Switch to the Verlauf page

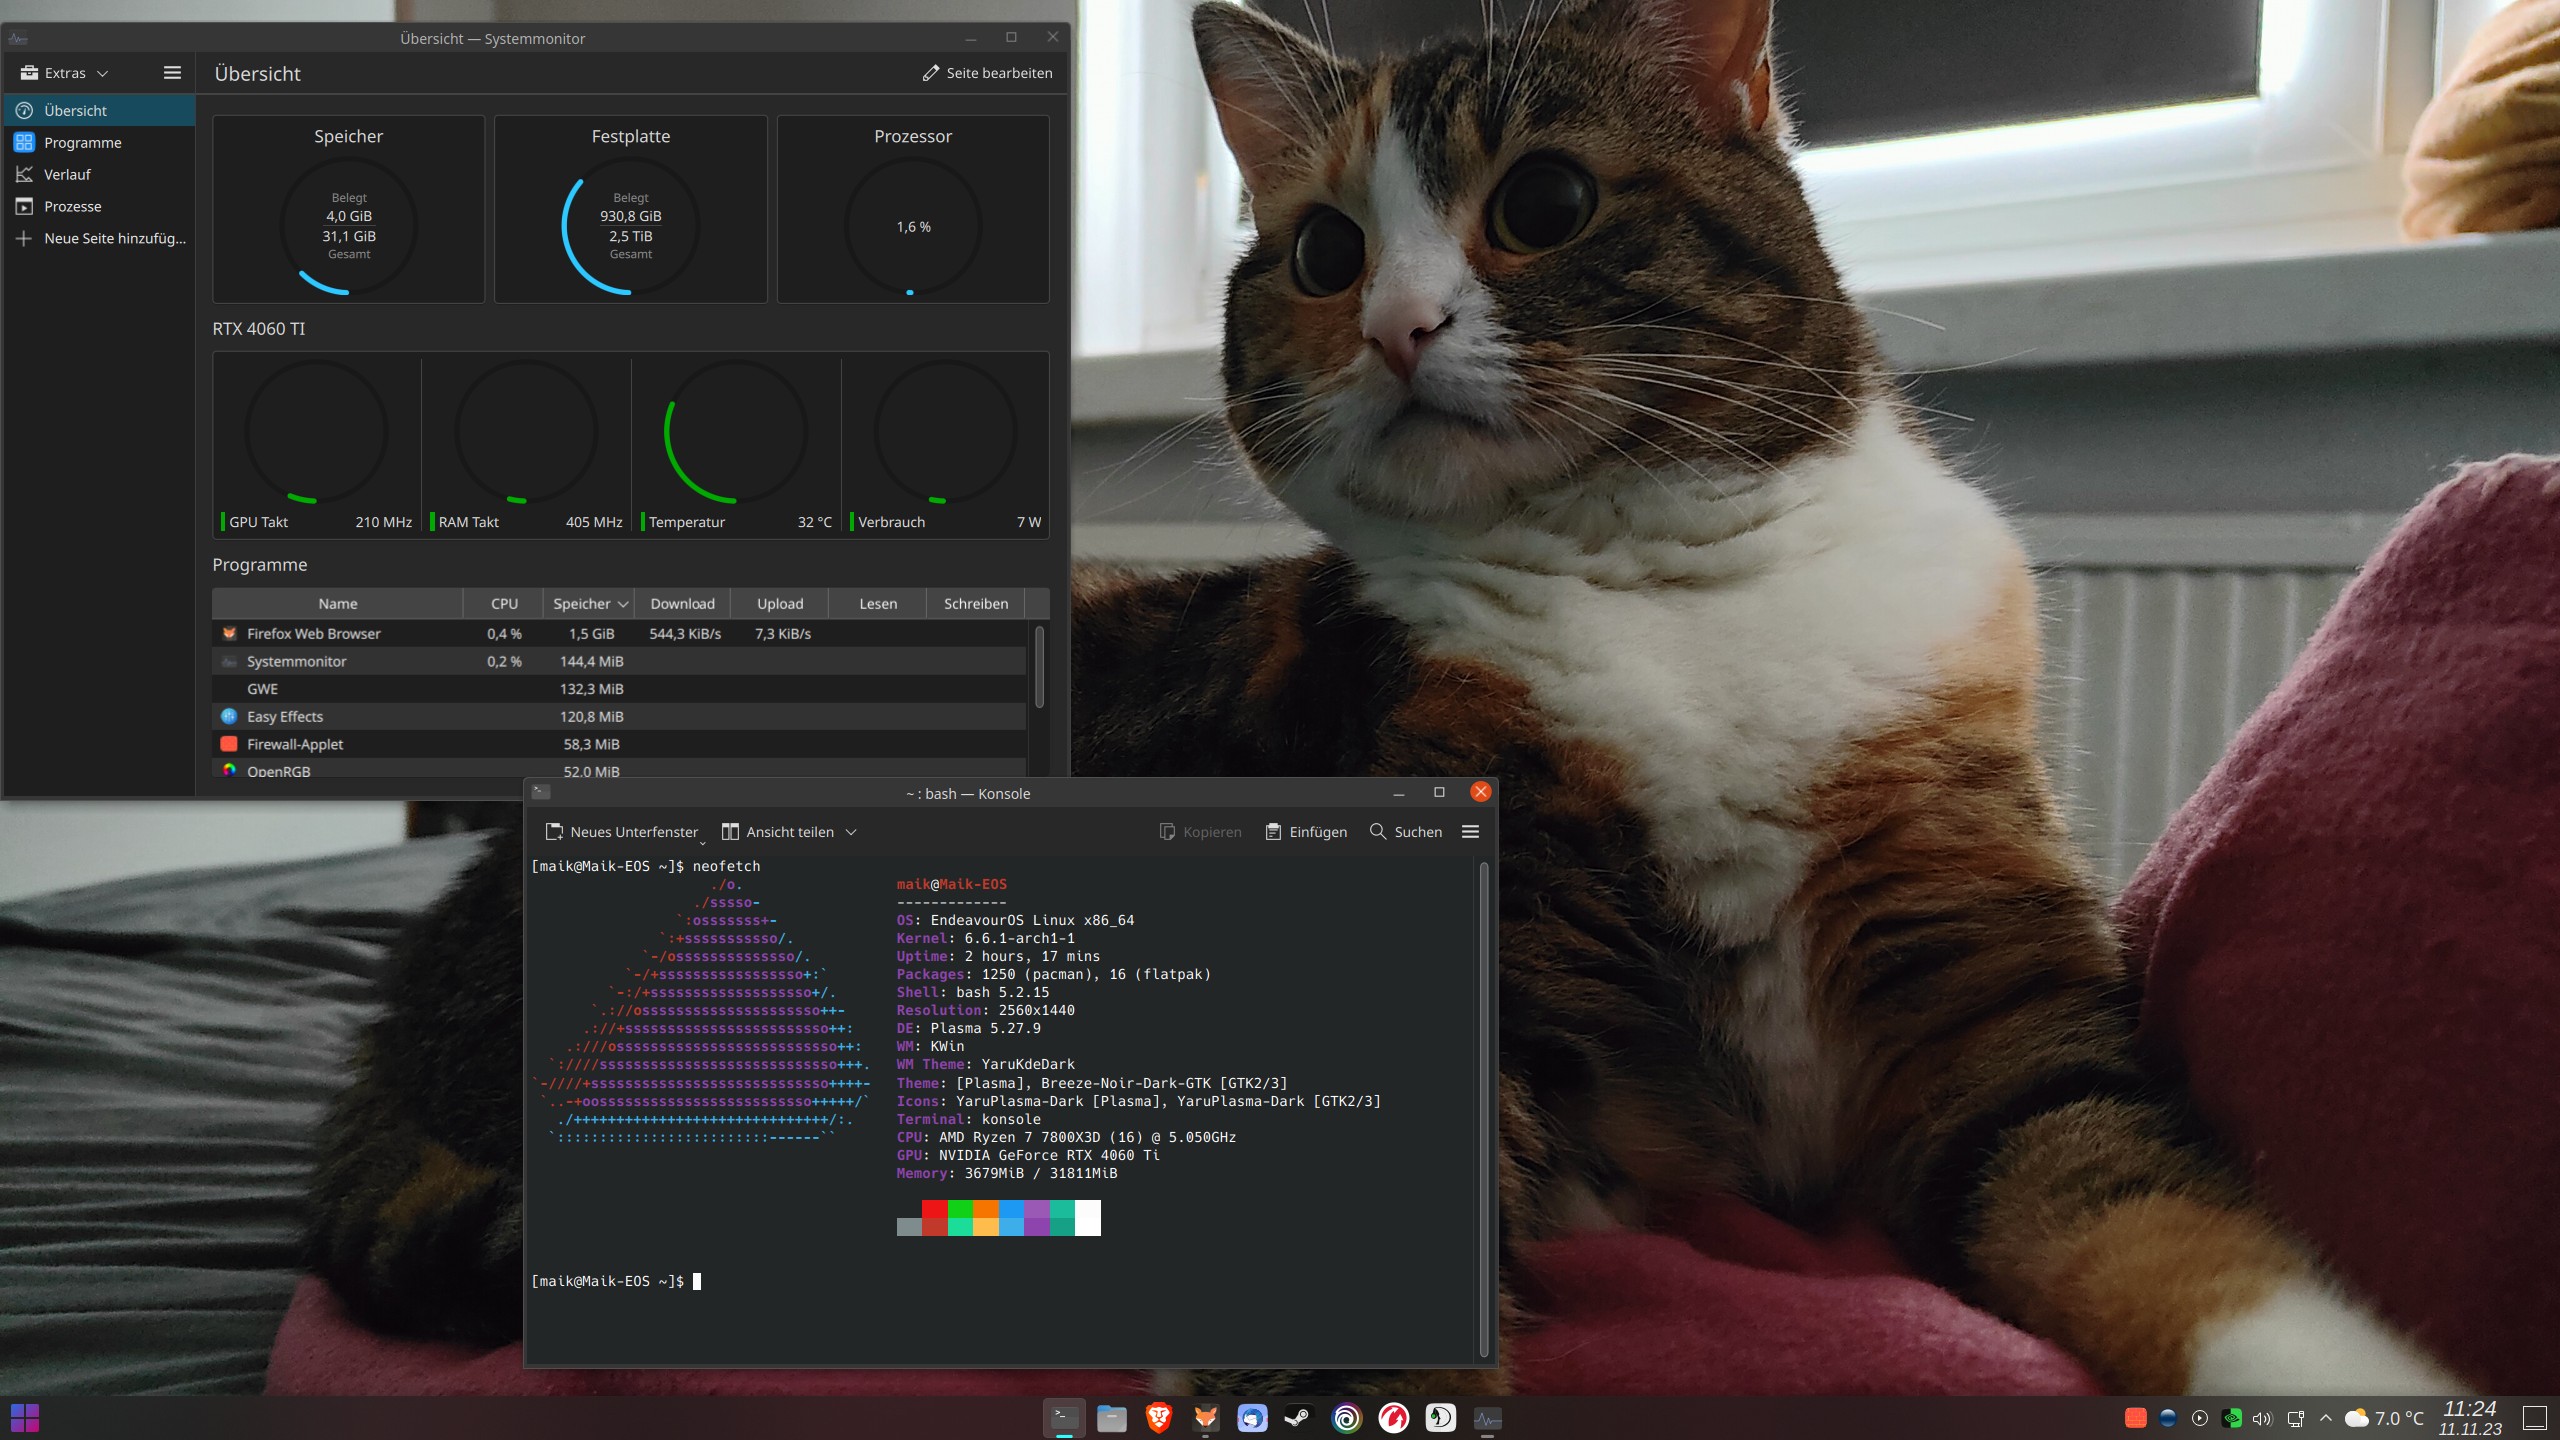coord(66,174)
